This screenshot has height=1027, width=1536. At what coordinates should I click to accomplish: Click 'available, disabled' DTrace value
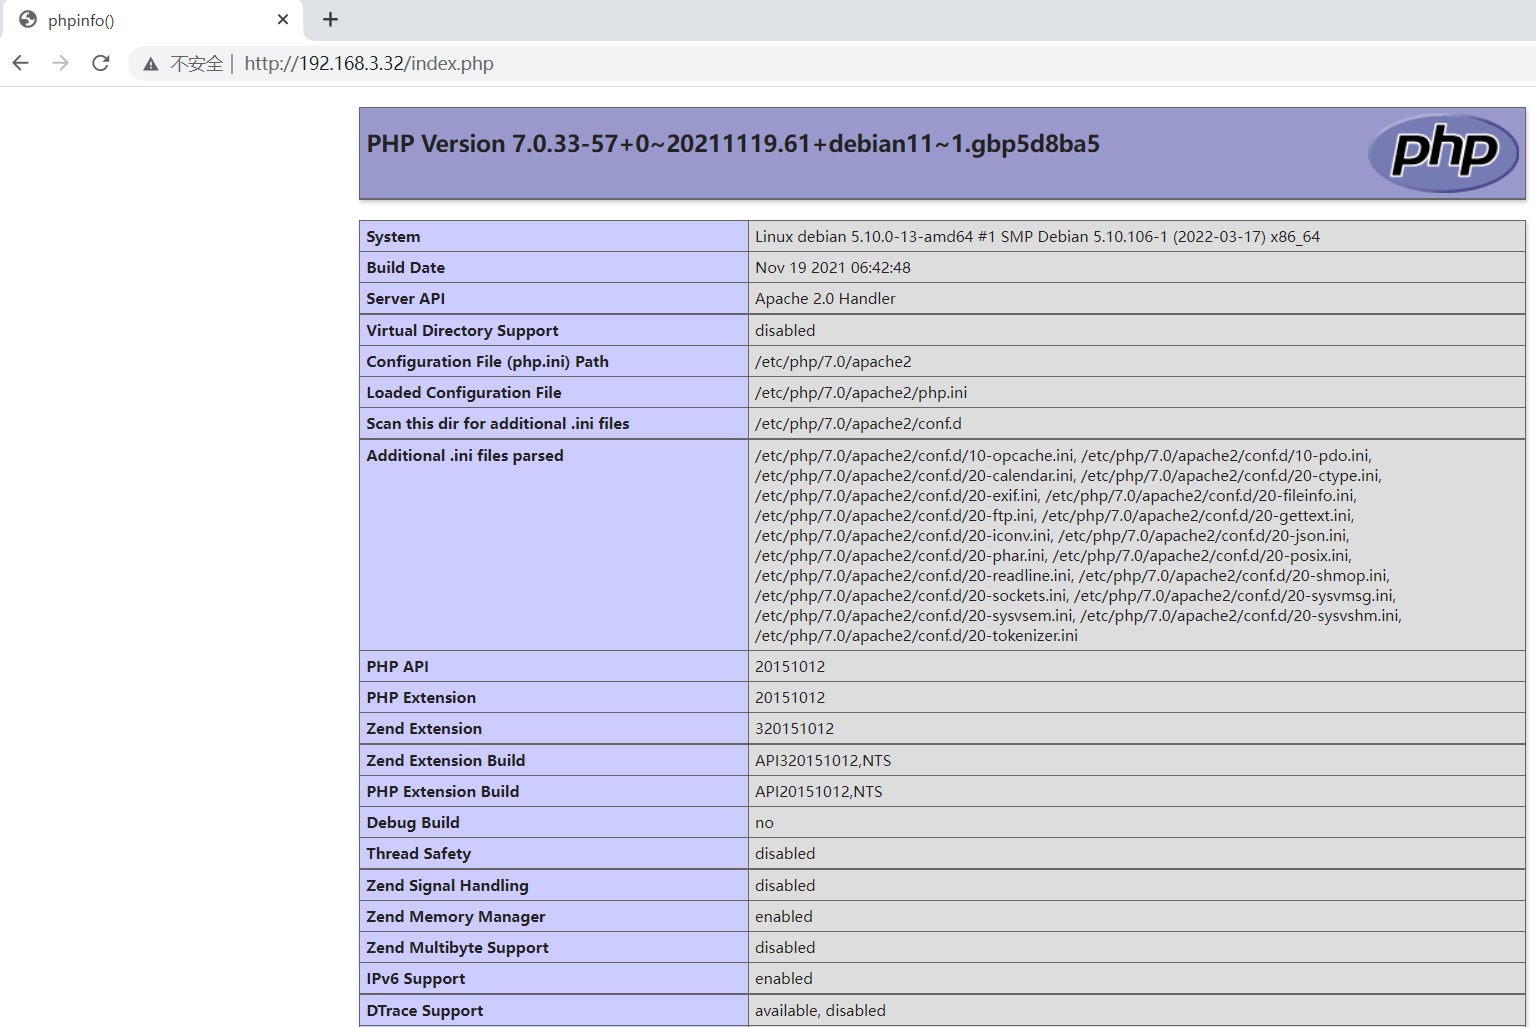(x=820, y=1011)
